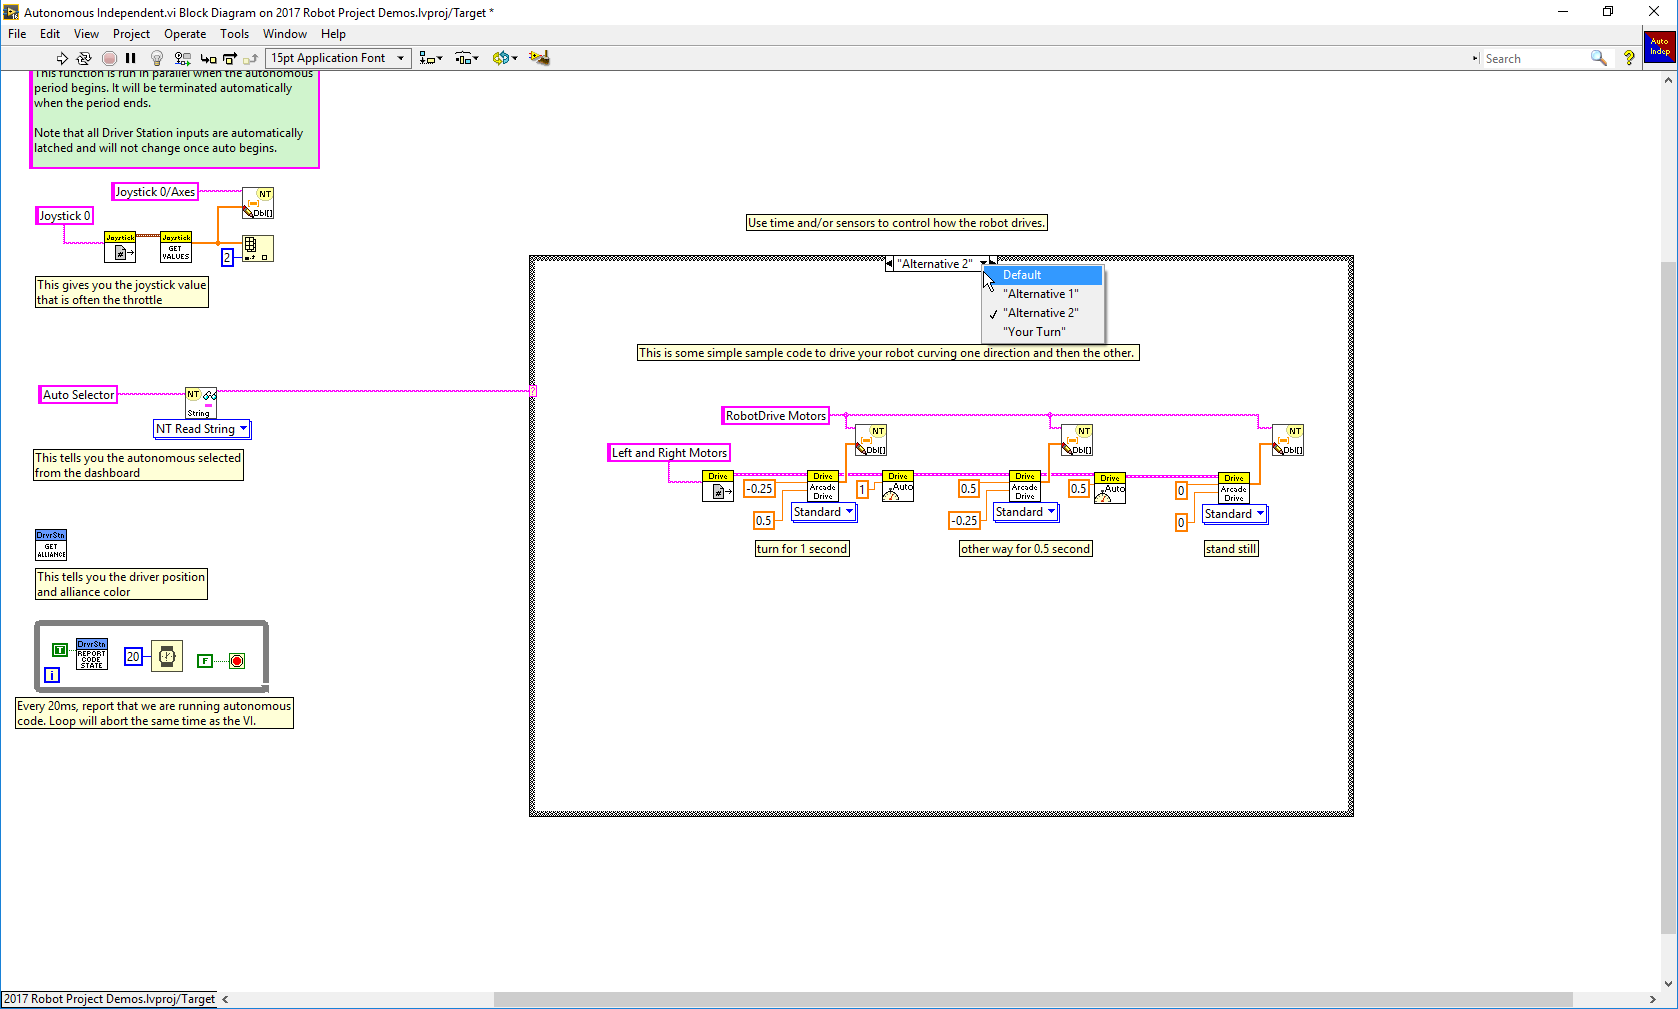
Task: Open the Edit menu
Action: pyautogui.click(x=50, y=34)
